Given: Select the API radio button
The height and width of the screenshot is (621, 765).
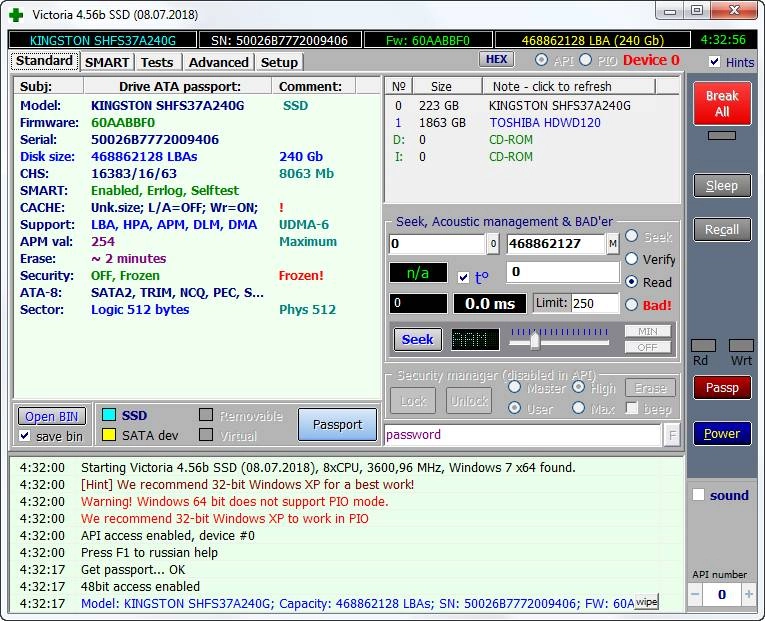Looking at the screenshot, I should (541, 60).
